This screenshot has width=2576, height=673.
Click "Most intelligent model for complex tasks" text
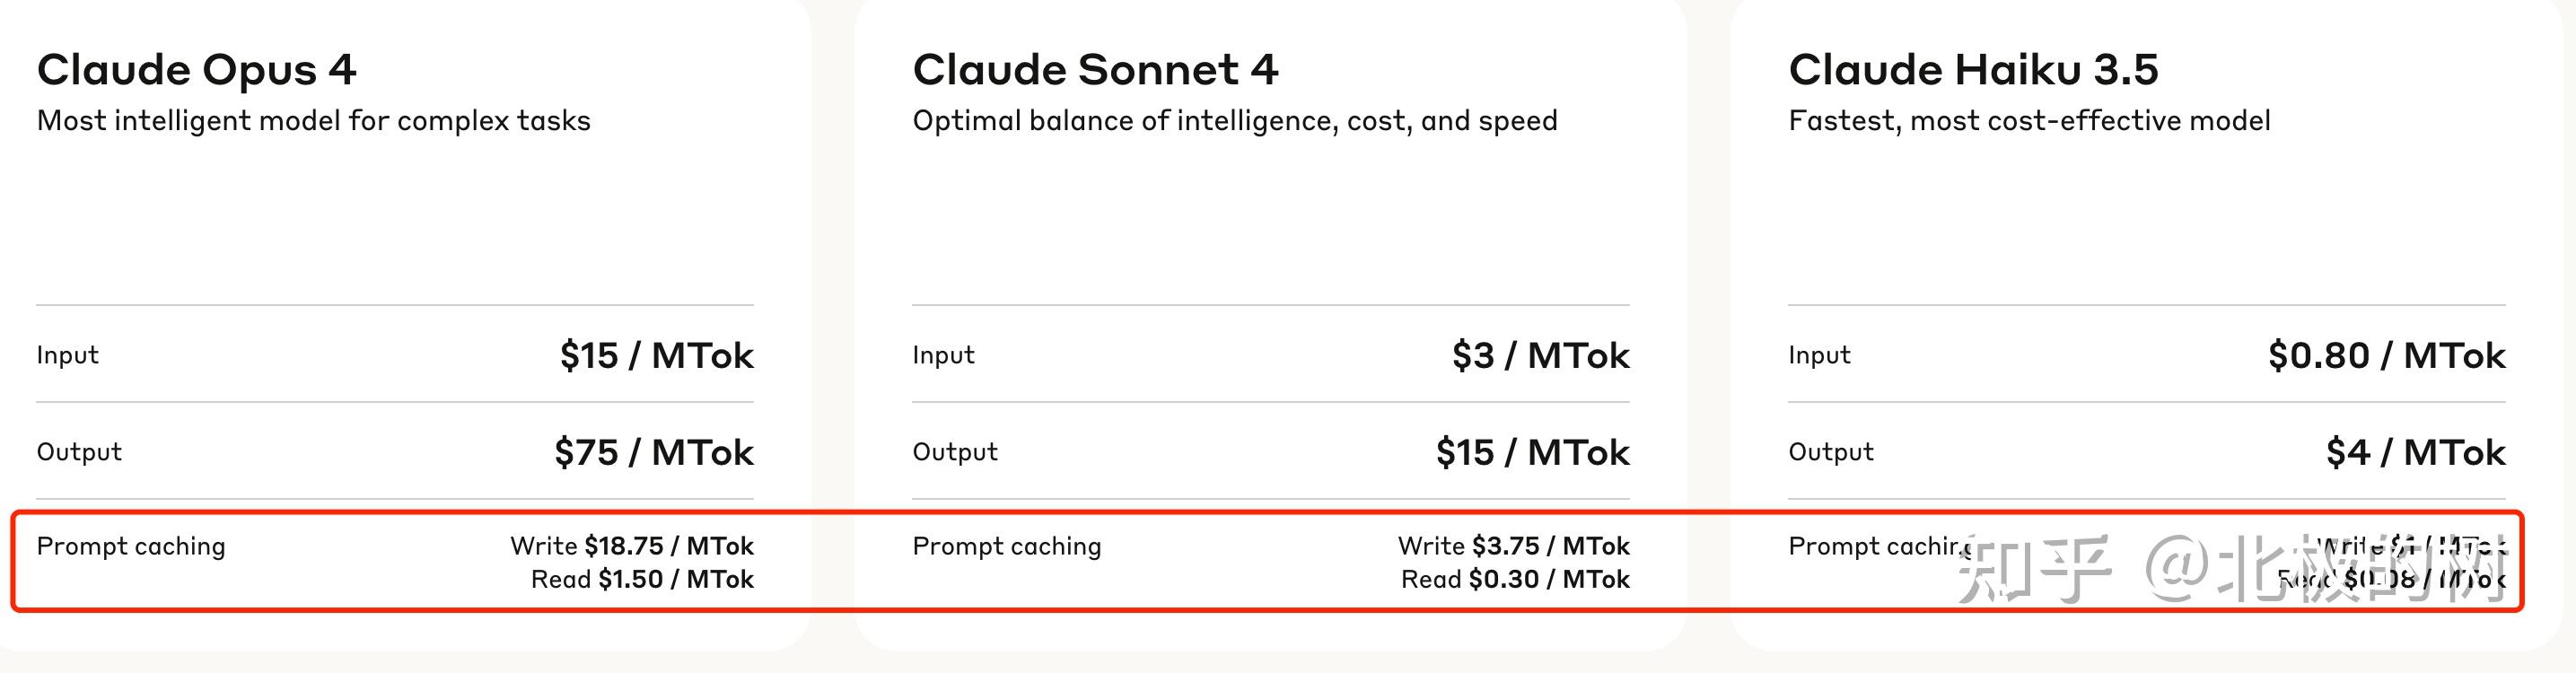coord(313,121)
